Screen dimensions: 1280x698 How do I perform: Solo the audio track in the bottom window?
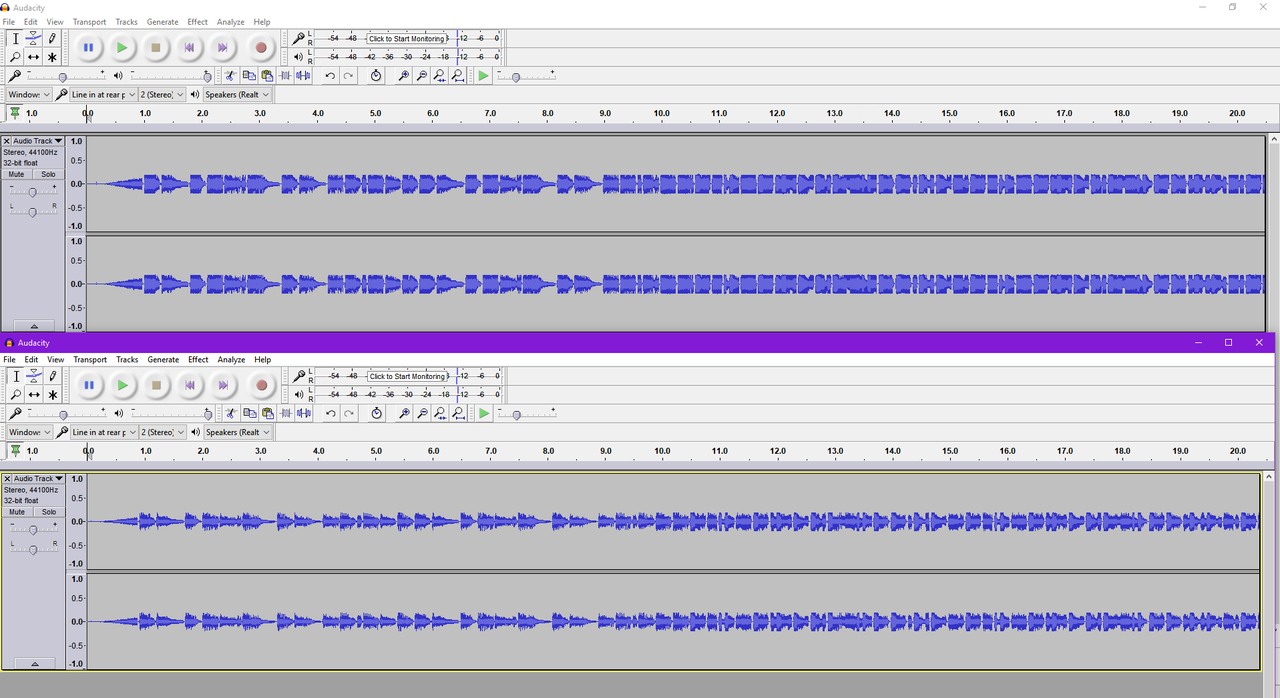[x=48, y=512]
